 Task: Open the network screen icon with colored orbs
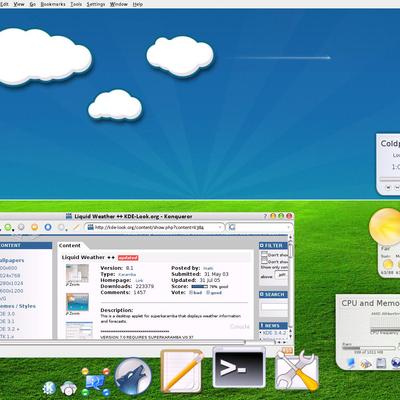coord(95,382)
